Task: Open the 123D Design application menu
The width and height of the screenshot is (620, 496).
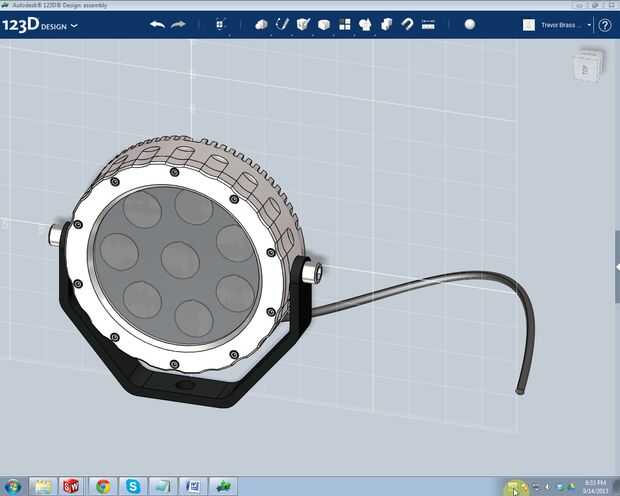Action: point(40,25)
